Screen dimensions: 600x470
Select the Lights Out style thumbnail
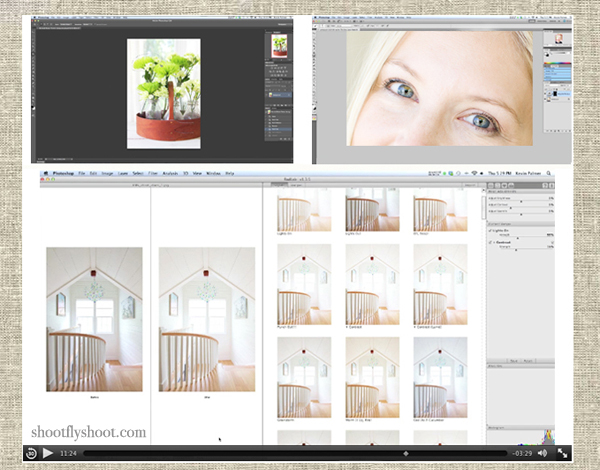(372, 210)
